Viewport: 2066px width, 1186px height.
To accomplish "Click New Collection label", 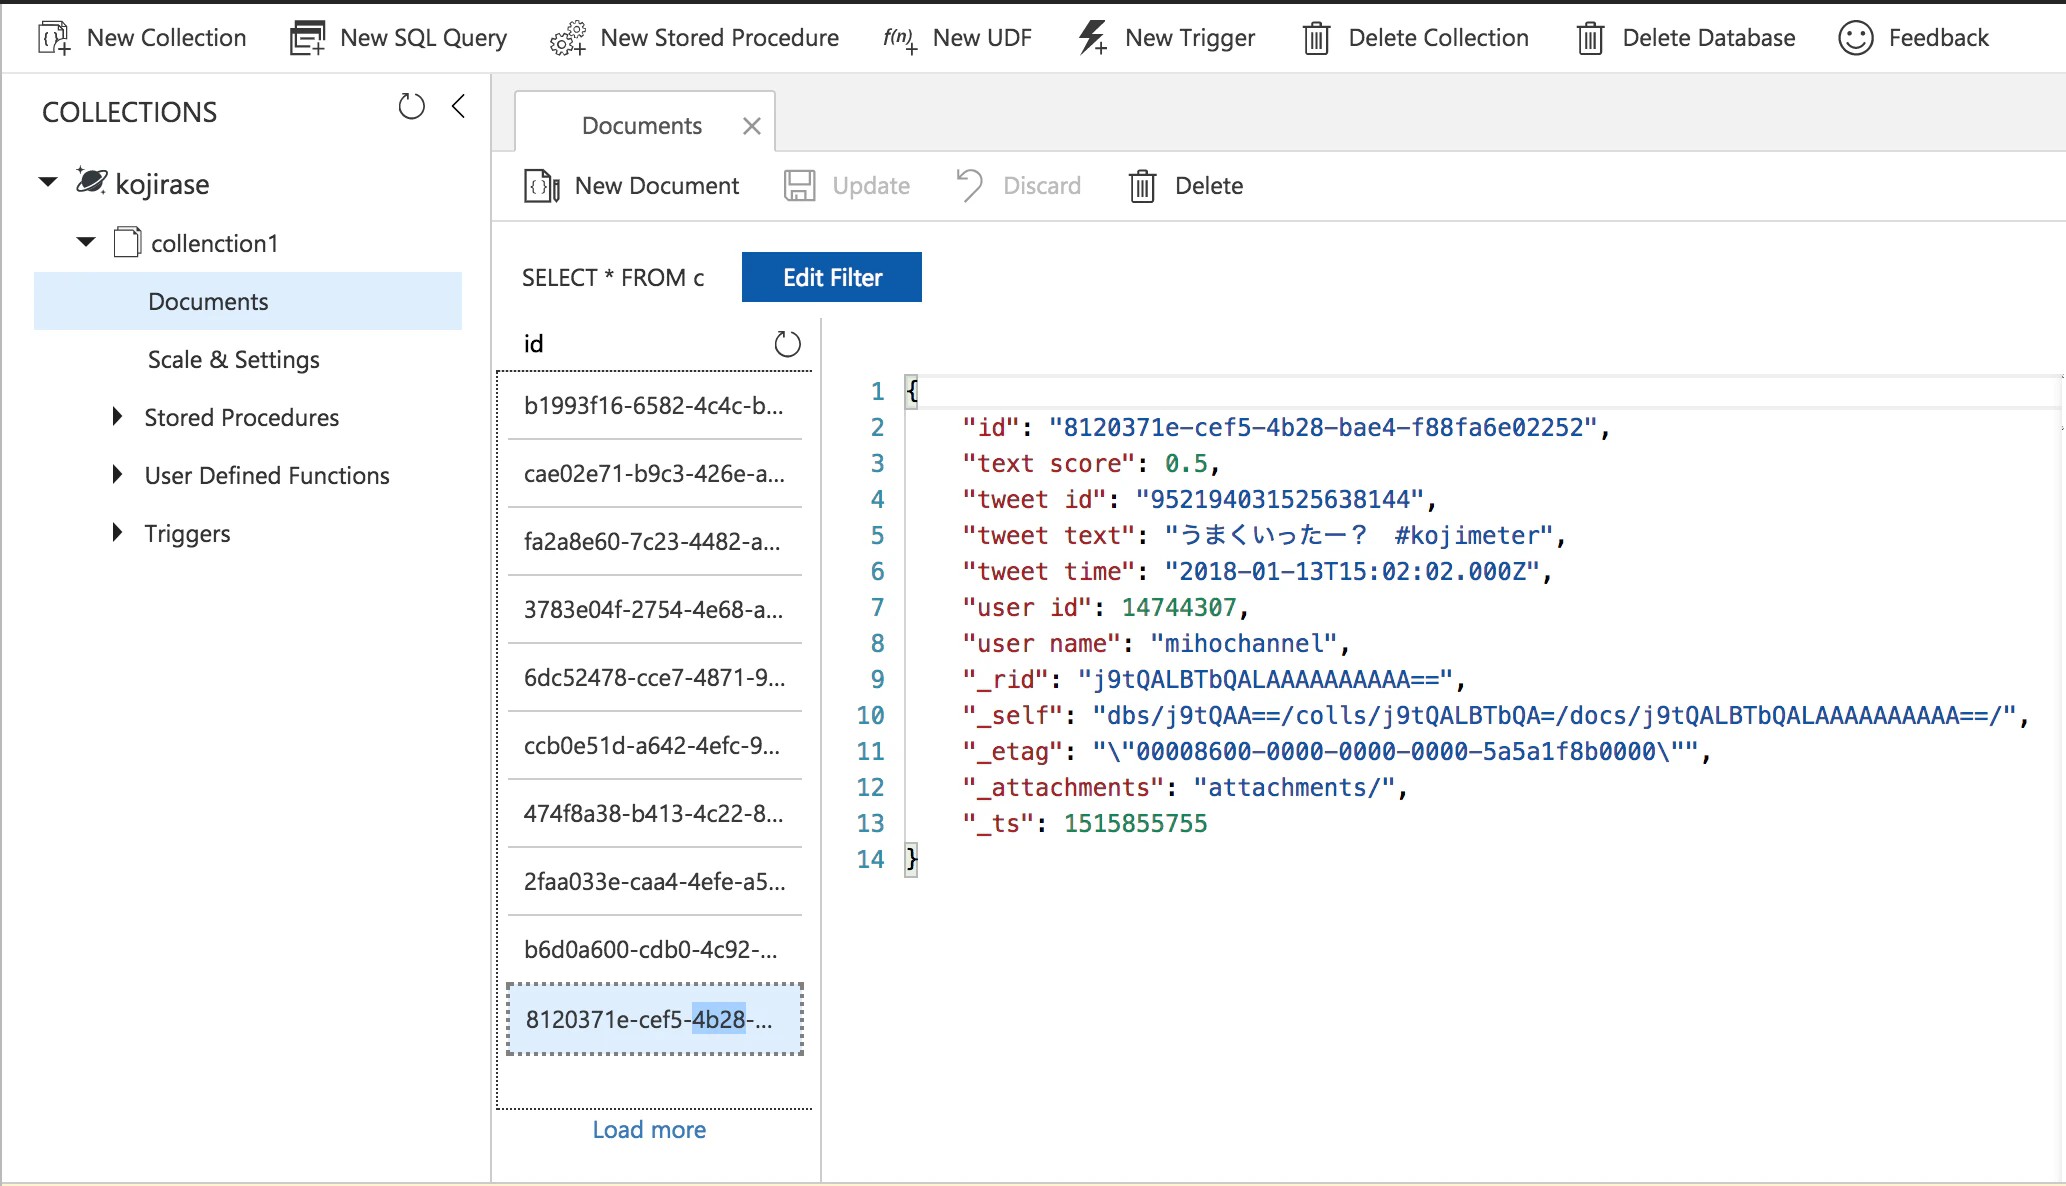I will (x=166, y=38).
